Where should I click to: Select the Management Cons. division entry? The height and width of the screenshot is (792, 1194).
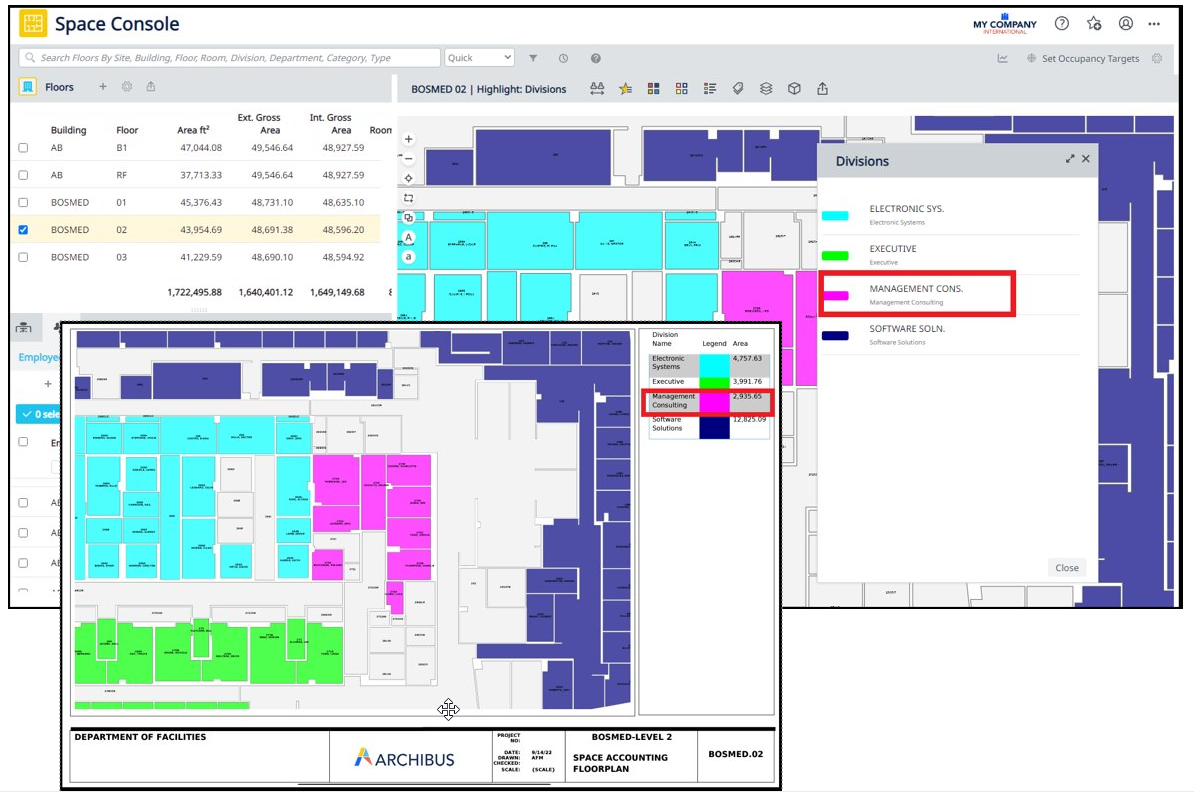[x=915, y=294]
